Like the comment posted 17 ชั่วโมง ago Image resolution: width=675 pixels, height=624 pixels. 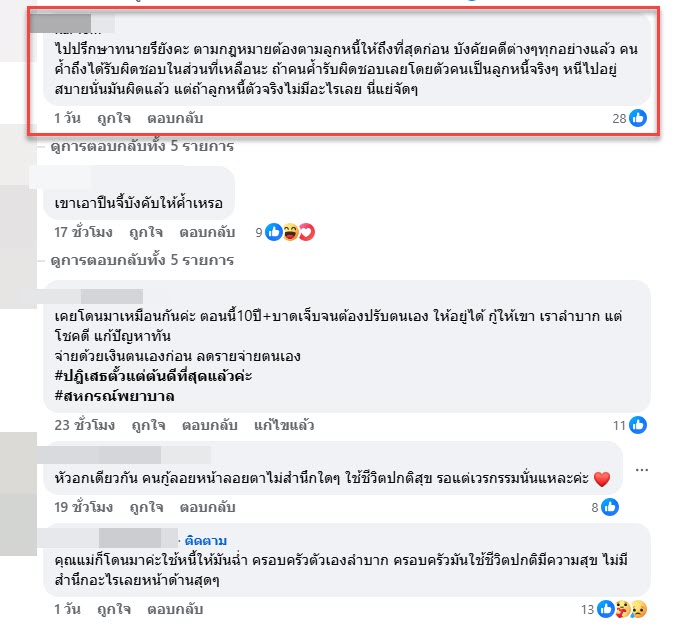coord(146,232)
